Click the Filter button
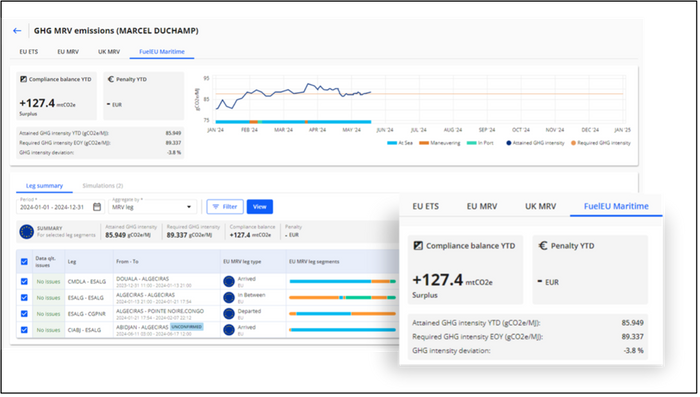Image resolution: width=700 pixels, height=397 pixels. (225, 207)
